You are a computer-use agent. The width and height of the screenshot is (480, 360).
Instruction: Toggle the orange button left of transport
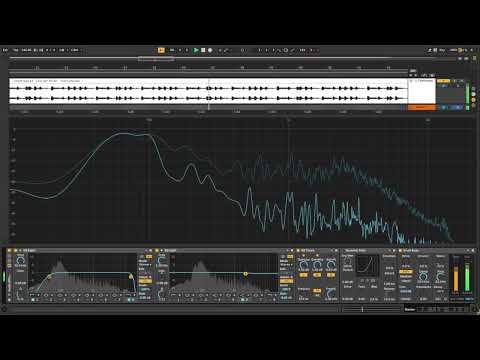click(161, 50)
